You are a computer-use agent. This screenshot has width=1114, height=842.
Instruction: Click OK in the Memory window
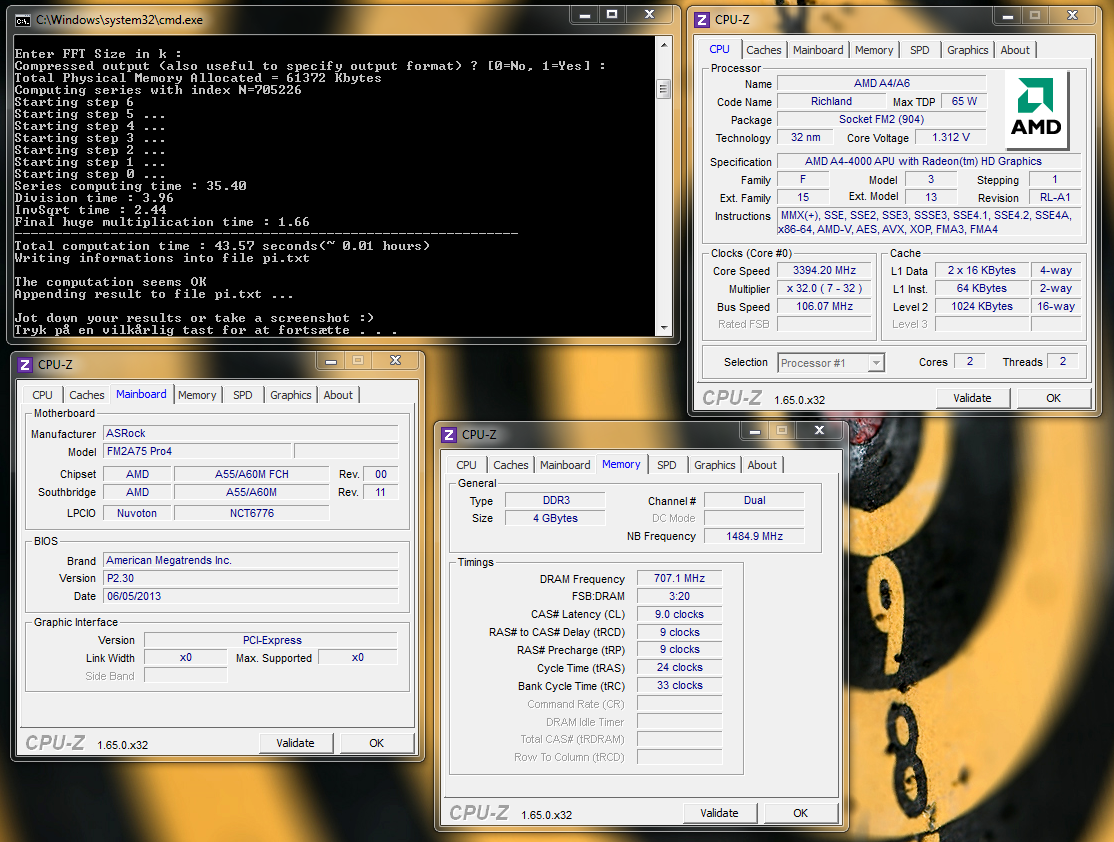(x=800, y=813)
